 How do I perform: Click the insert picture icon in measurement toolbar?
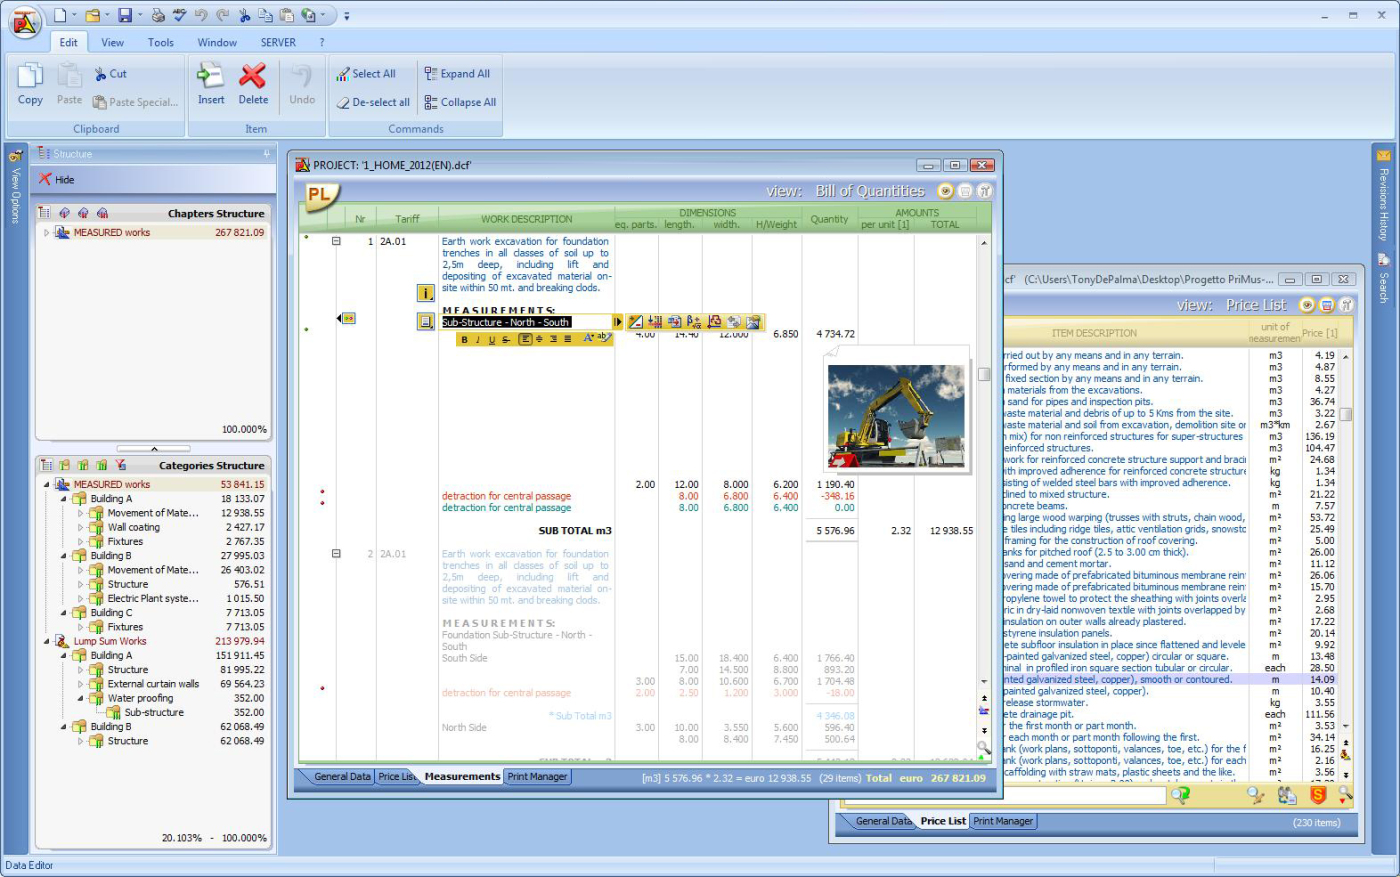(x=753, y=322)
